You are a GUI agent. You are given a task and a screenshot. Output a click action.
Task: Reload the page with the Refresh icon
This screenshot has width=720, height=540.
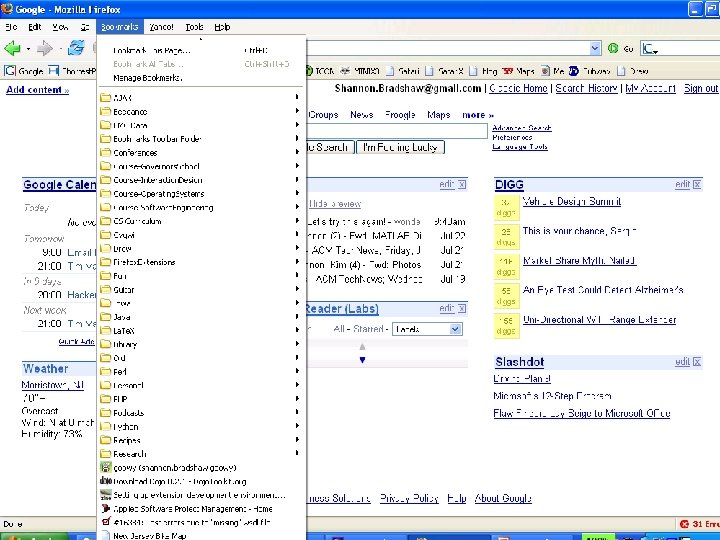(76, 48)
